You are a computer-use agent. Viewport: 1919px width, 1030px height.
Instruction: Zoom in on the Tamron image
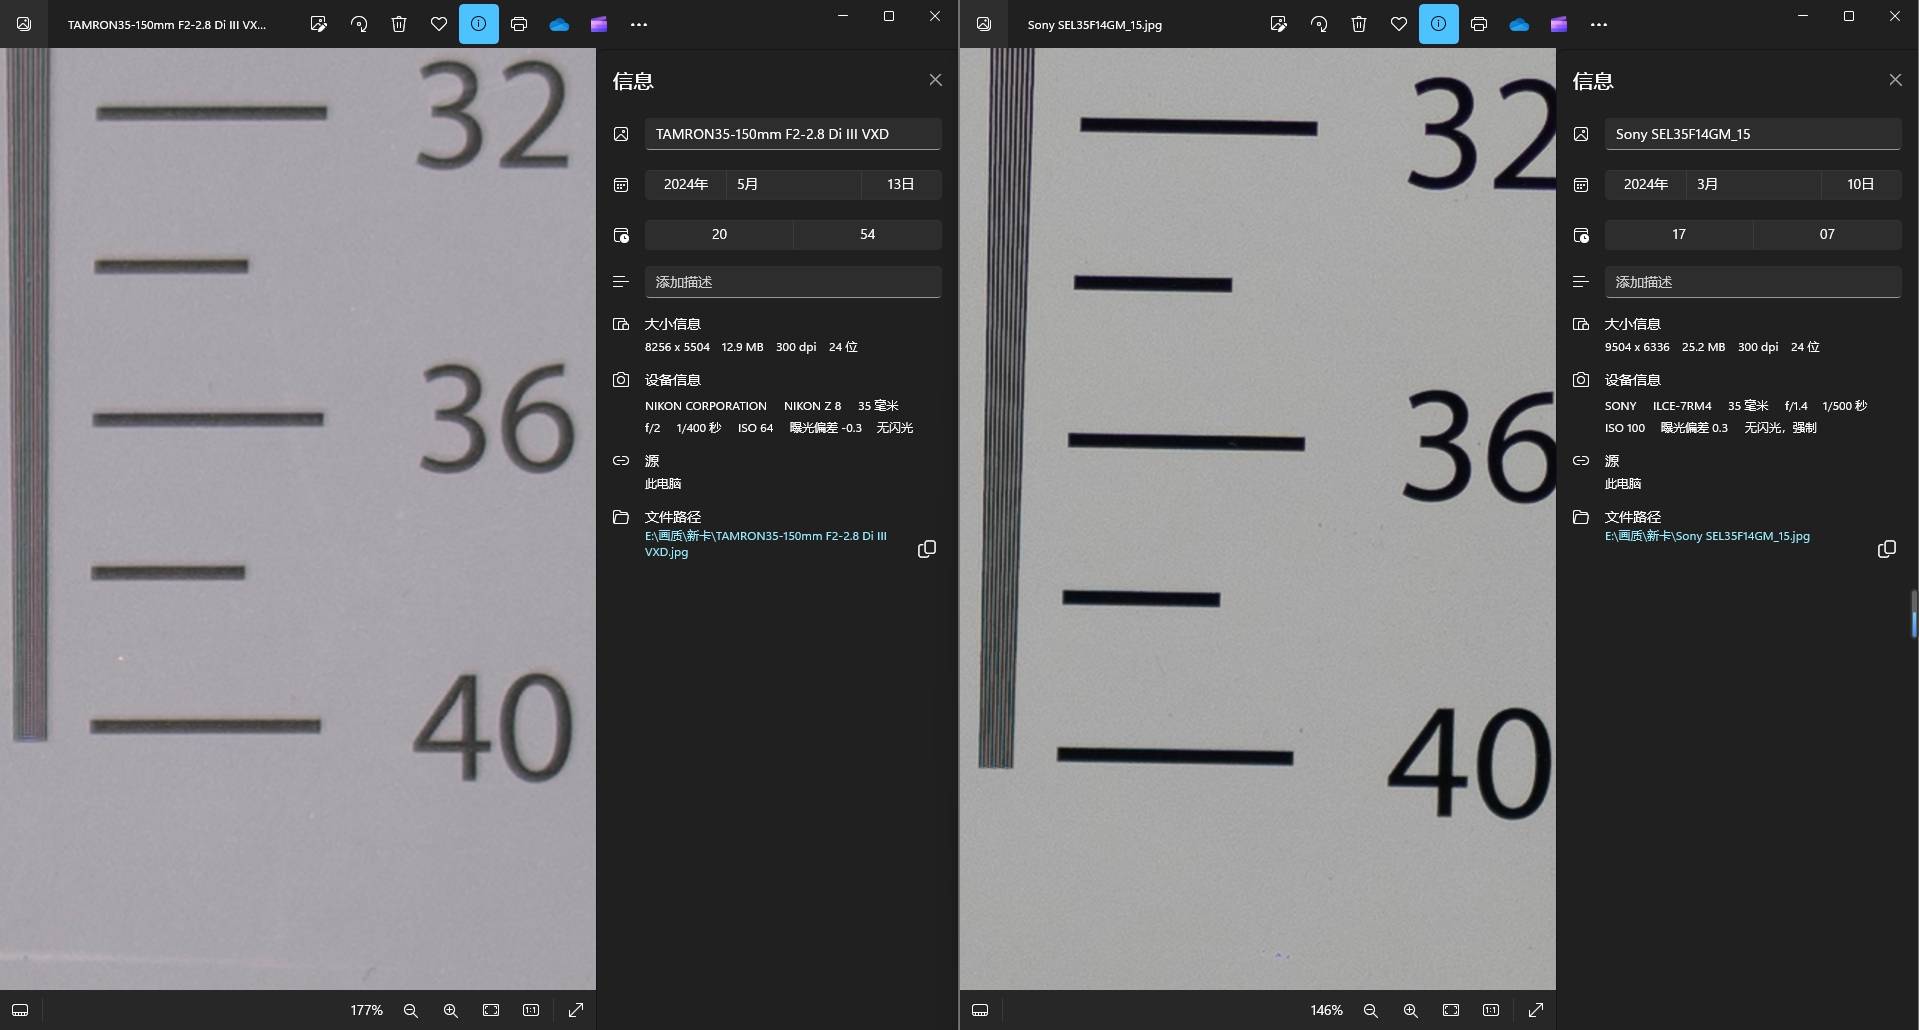451,1010
